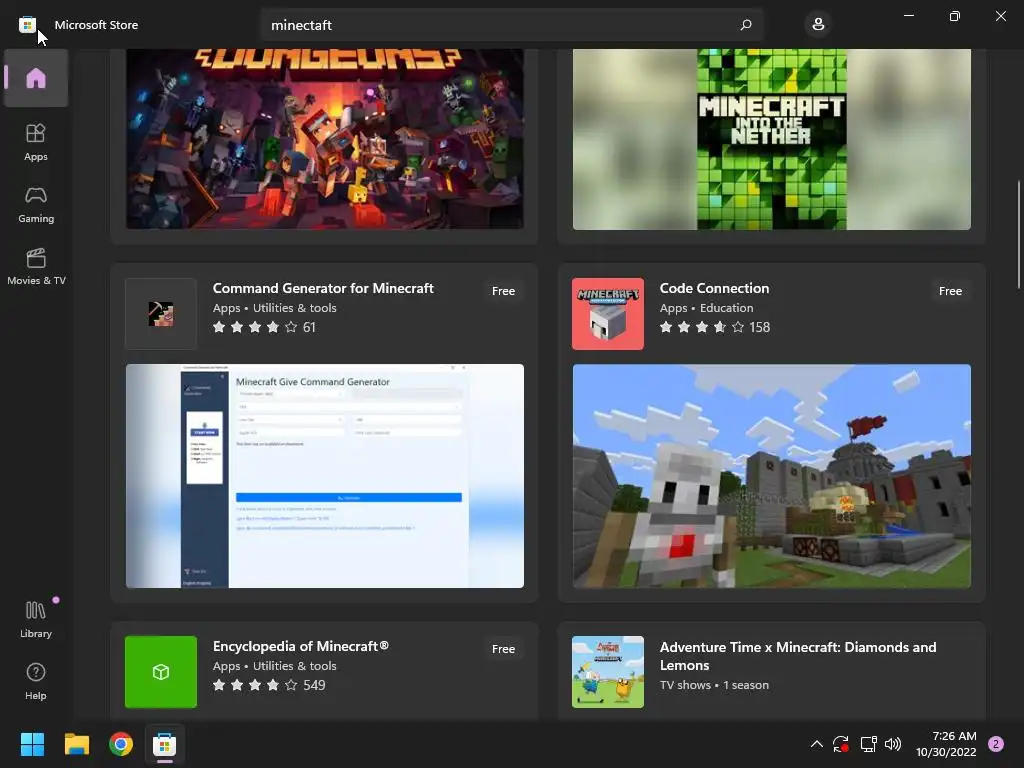Click Free button for Encyclopedia of Minecraft
1024x768 pixels.
pos(504,649)
